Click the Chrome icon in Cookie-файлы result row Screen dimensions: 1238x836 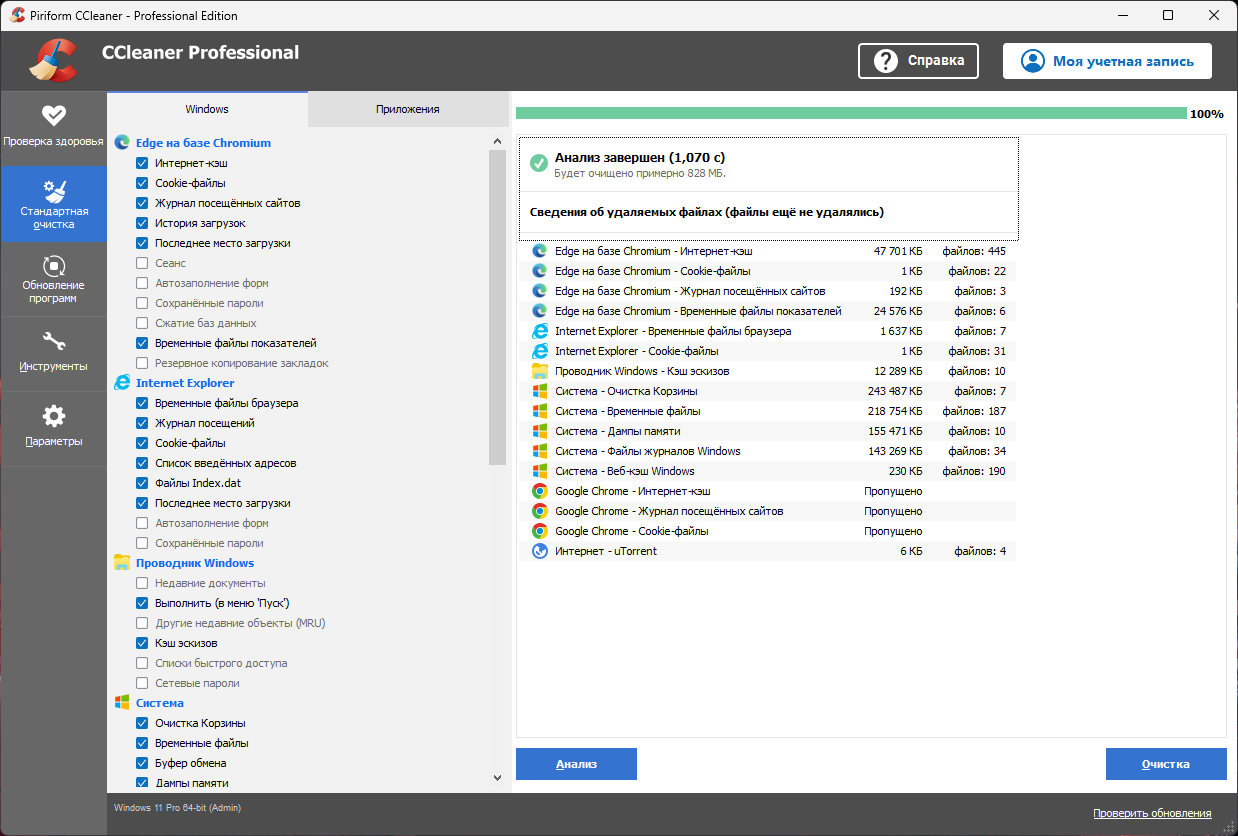(540, 531)
